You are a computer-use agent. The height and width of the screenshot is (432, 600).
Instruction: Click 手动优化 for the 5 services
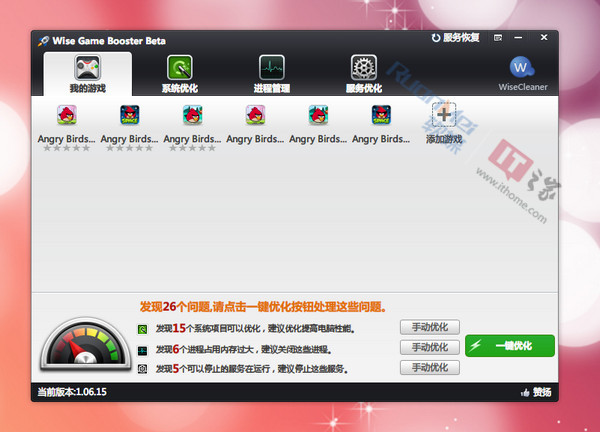[x=429, y=367]
